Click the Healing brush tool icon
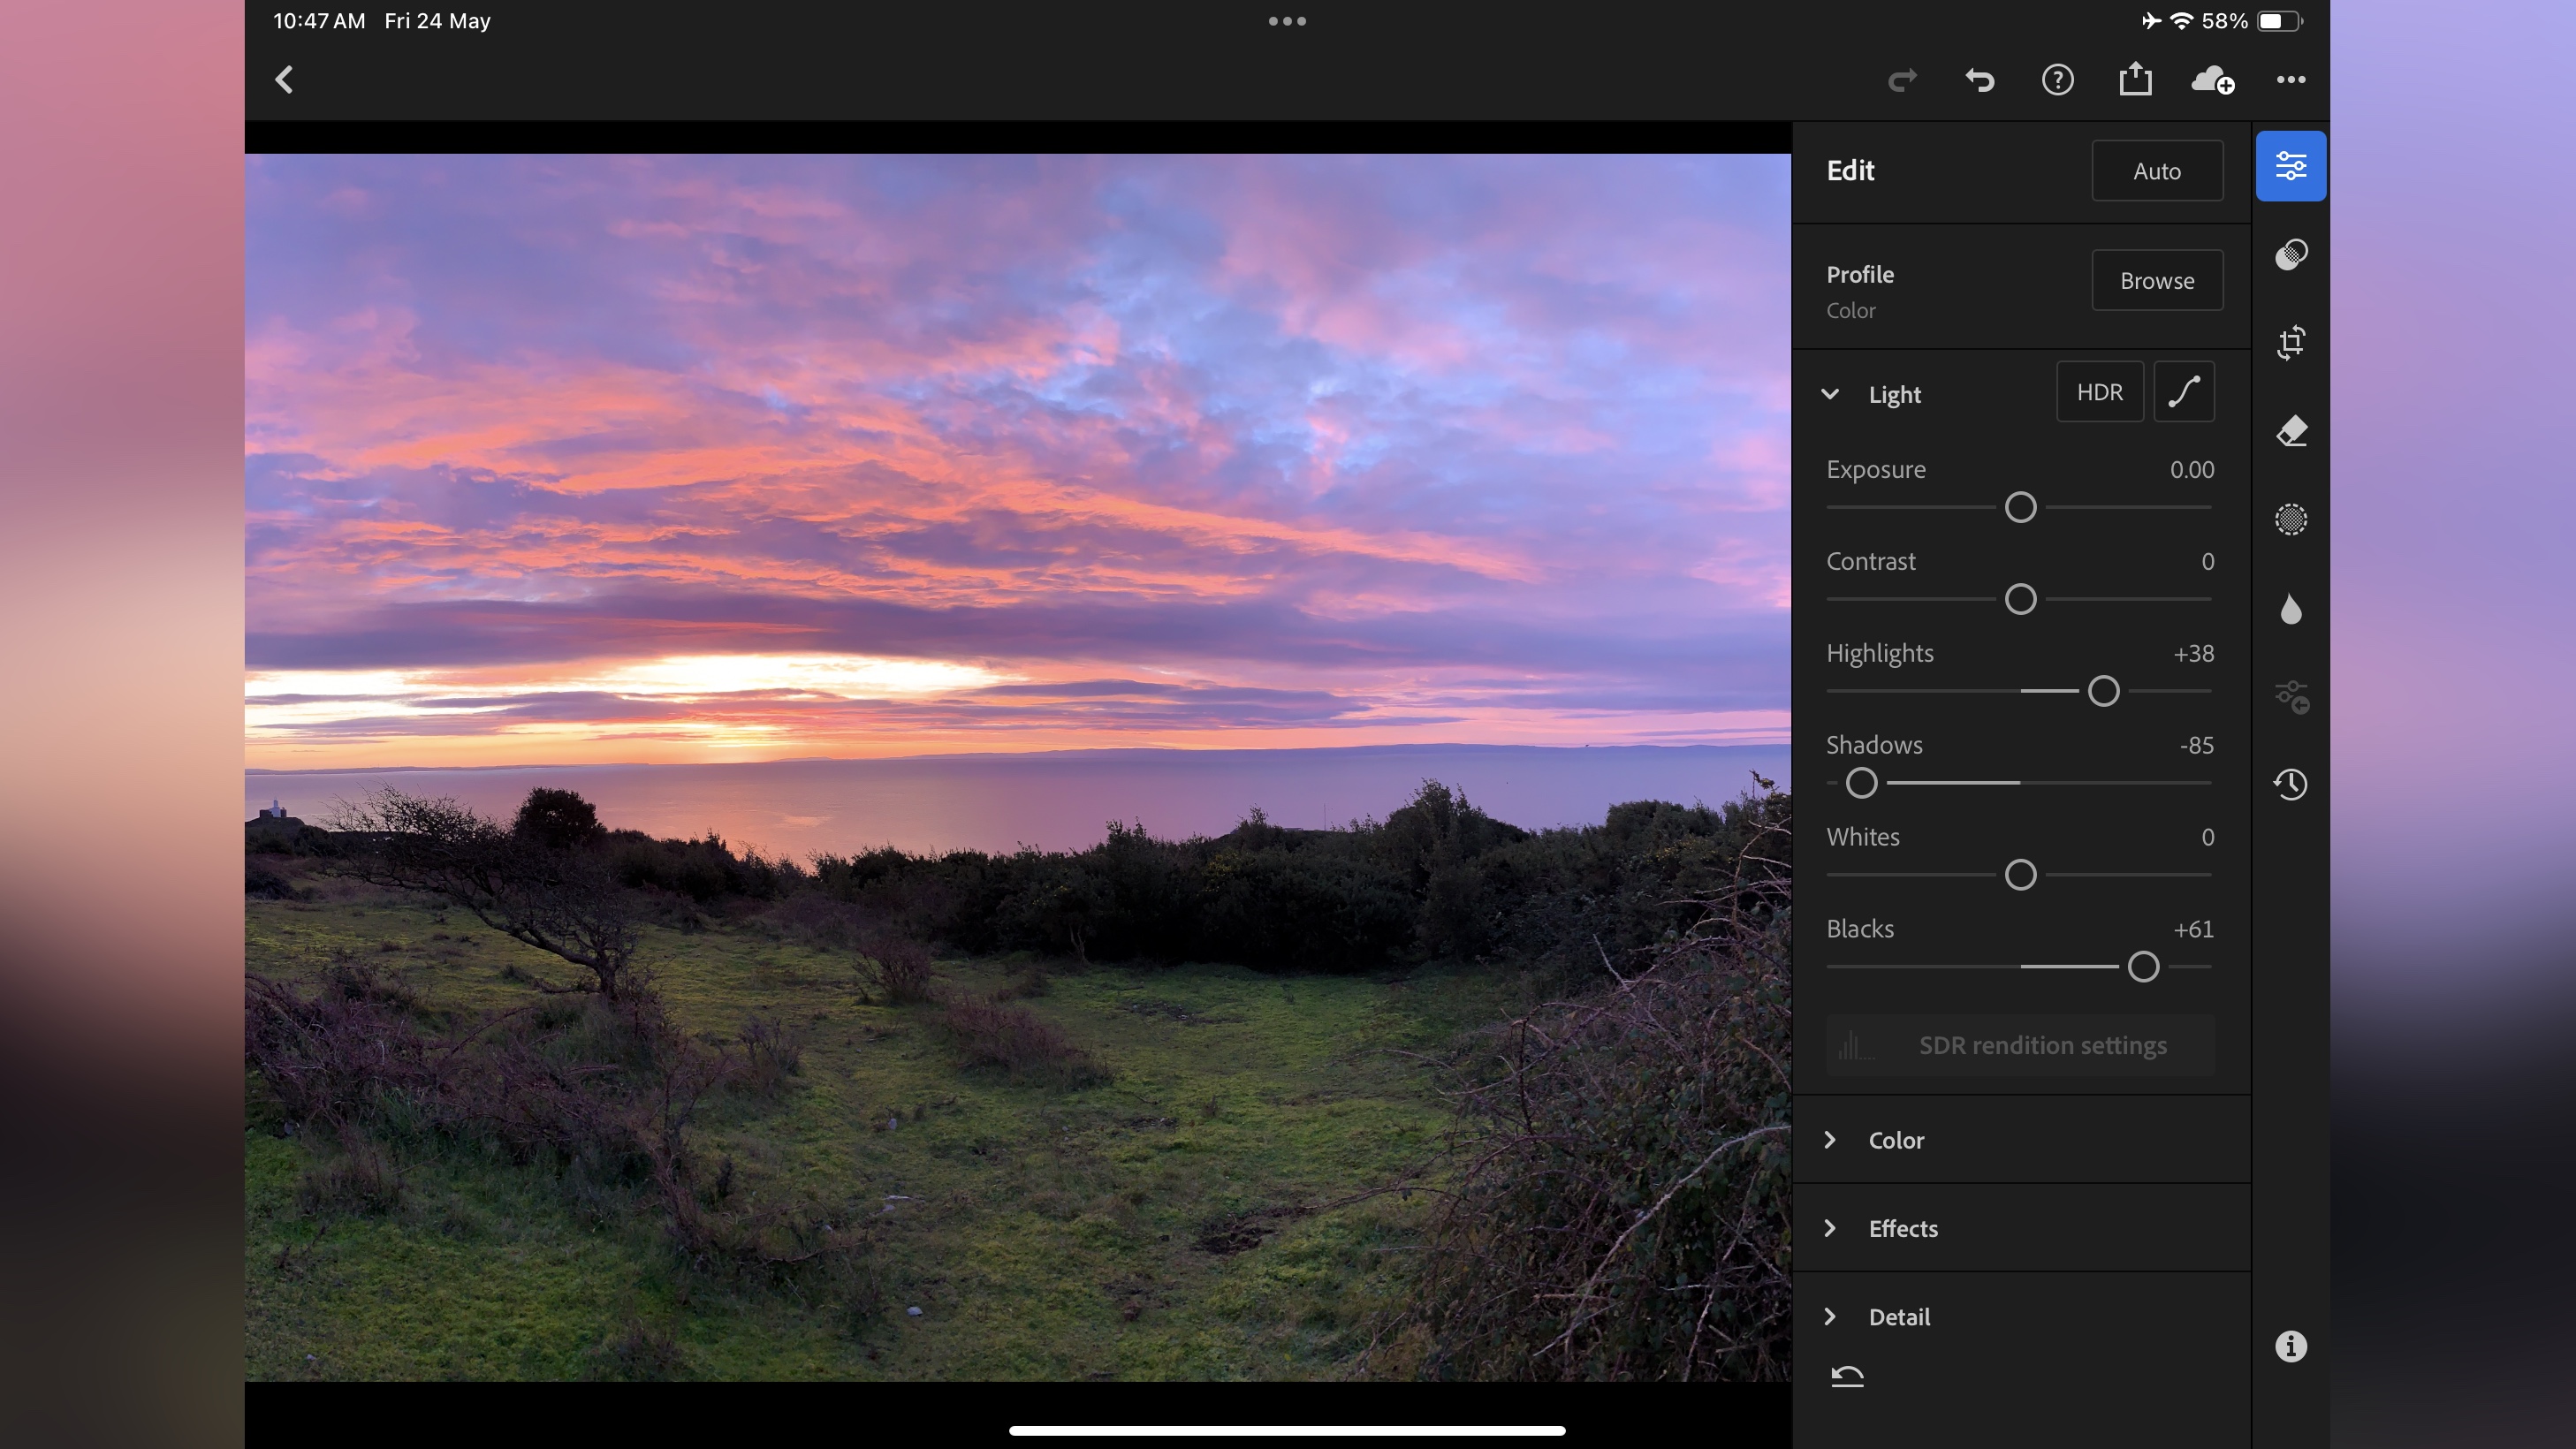2576x1449 pixels. [2290, 430]
